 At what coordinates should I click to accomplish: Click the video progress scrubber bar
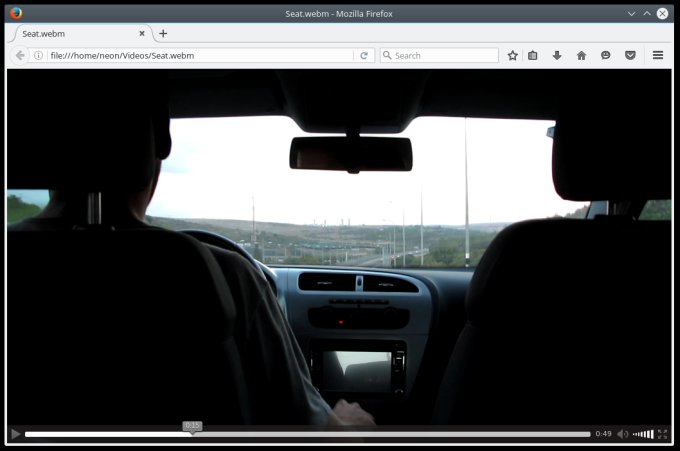click(307, 434)
